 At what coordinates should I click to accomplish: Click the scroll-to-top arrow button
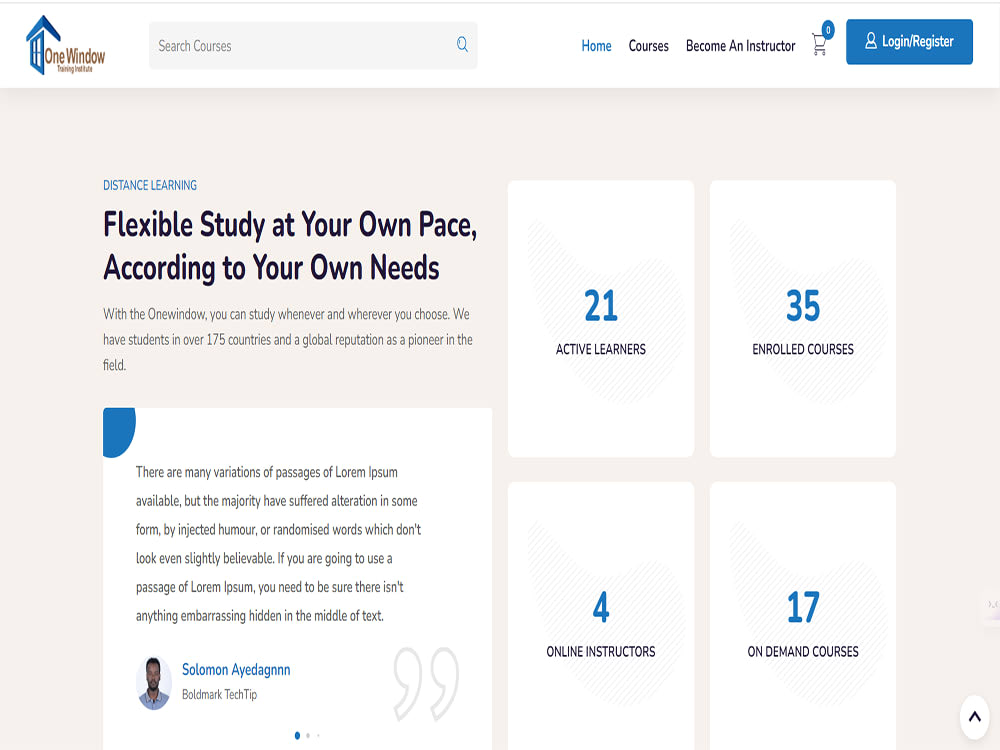click(x=974, y=716)
